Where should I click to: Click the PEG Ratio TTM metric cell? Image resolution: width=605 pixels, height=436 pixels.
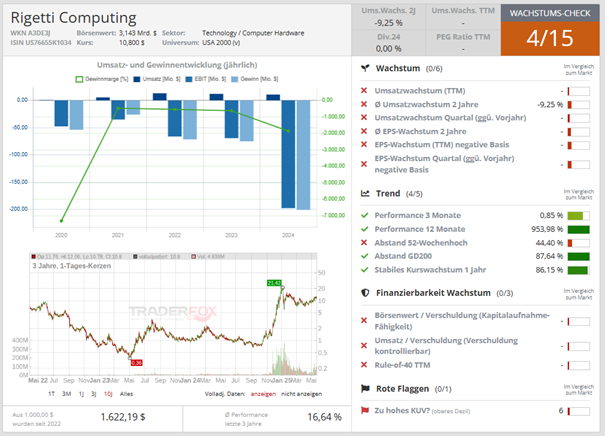[463, 42]
